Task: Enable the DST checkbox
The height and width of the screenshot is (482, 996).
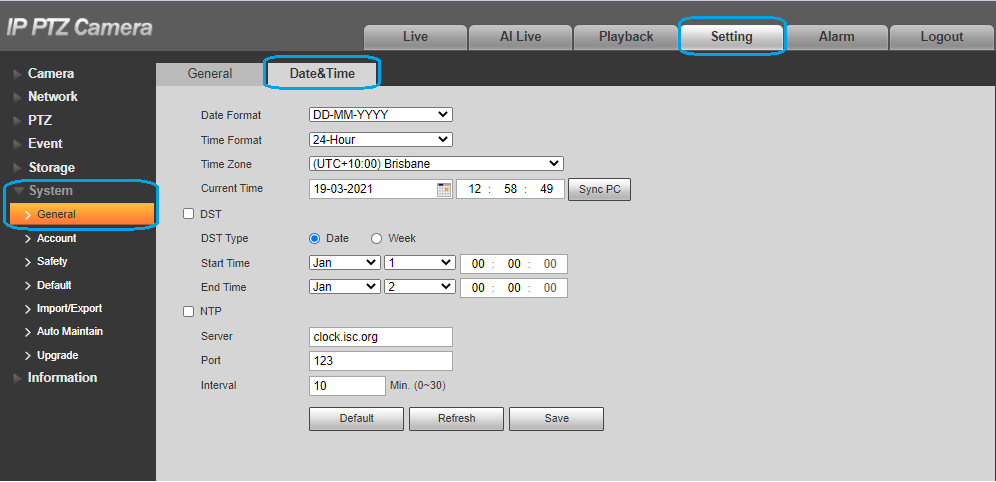Action: tap(188, 214)
